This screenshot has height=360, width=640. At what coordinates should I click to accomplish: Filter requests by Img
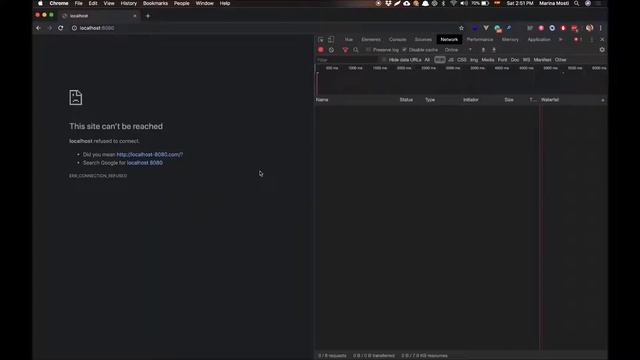point(474,60)
